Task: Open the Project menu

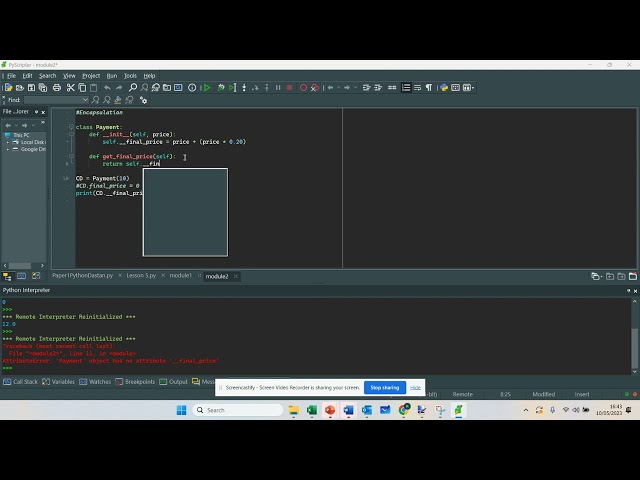Action: [91, 76]
